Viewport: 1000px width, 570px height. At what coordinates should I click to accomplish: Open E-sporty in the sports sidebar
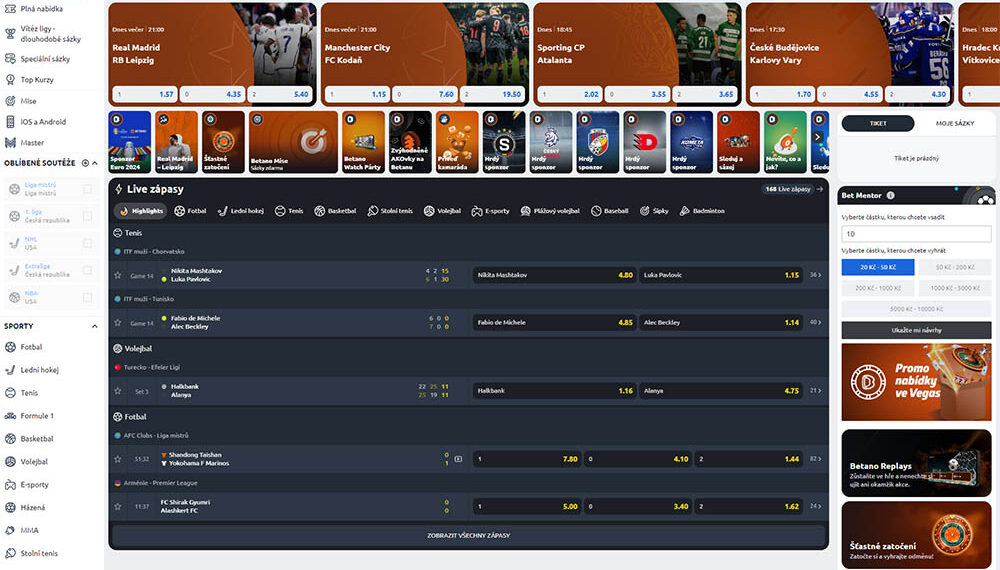click(34, 485)
